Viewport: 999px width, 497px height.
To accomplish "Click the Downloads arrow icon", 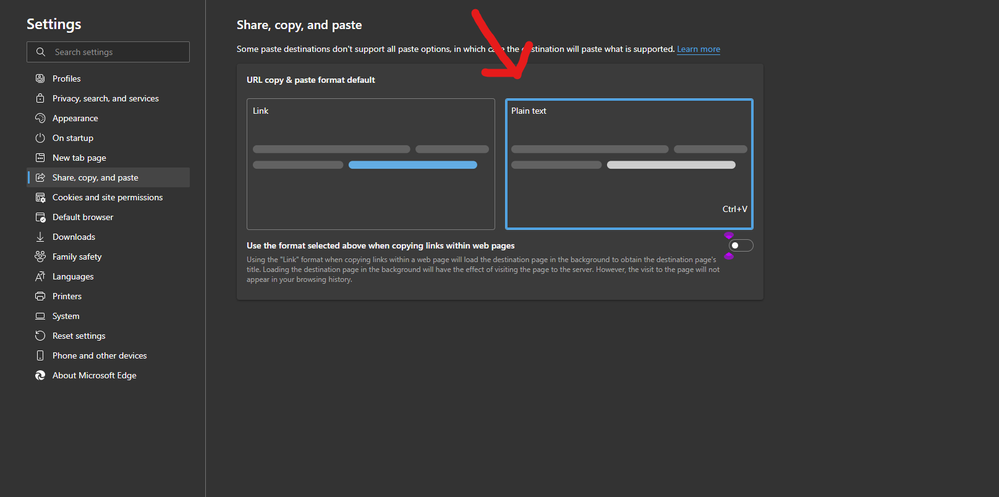I will [x=40, y=237].
